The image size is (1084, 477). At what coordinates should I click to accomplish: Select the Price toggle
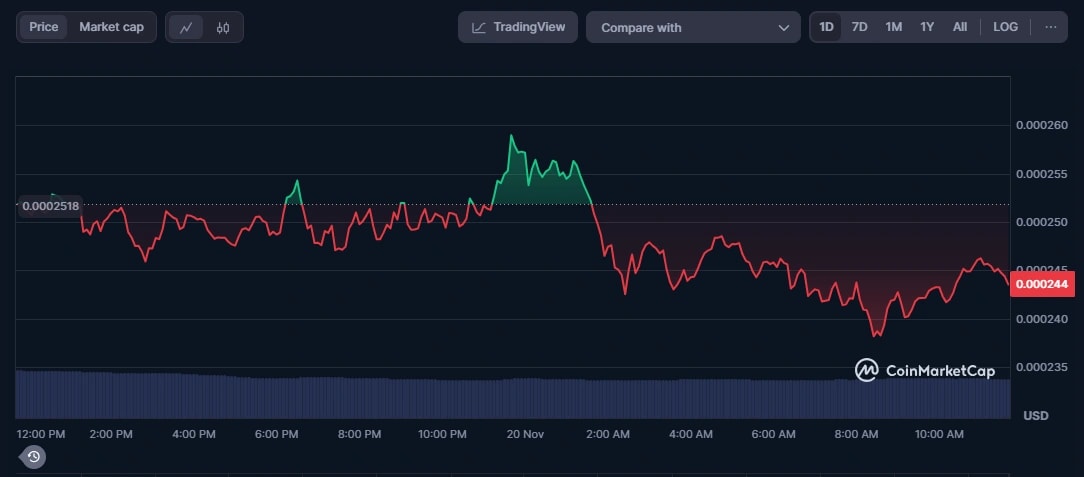[x=44, y=27]
